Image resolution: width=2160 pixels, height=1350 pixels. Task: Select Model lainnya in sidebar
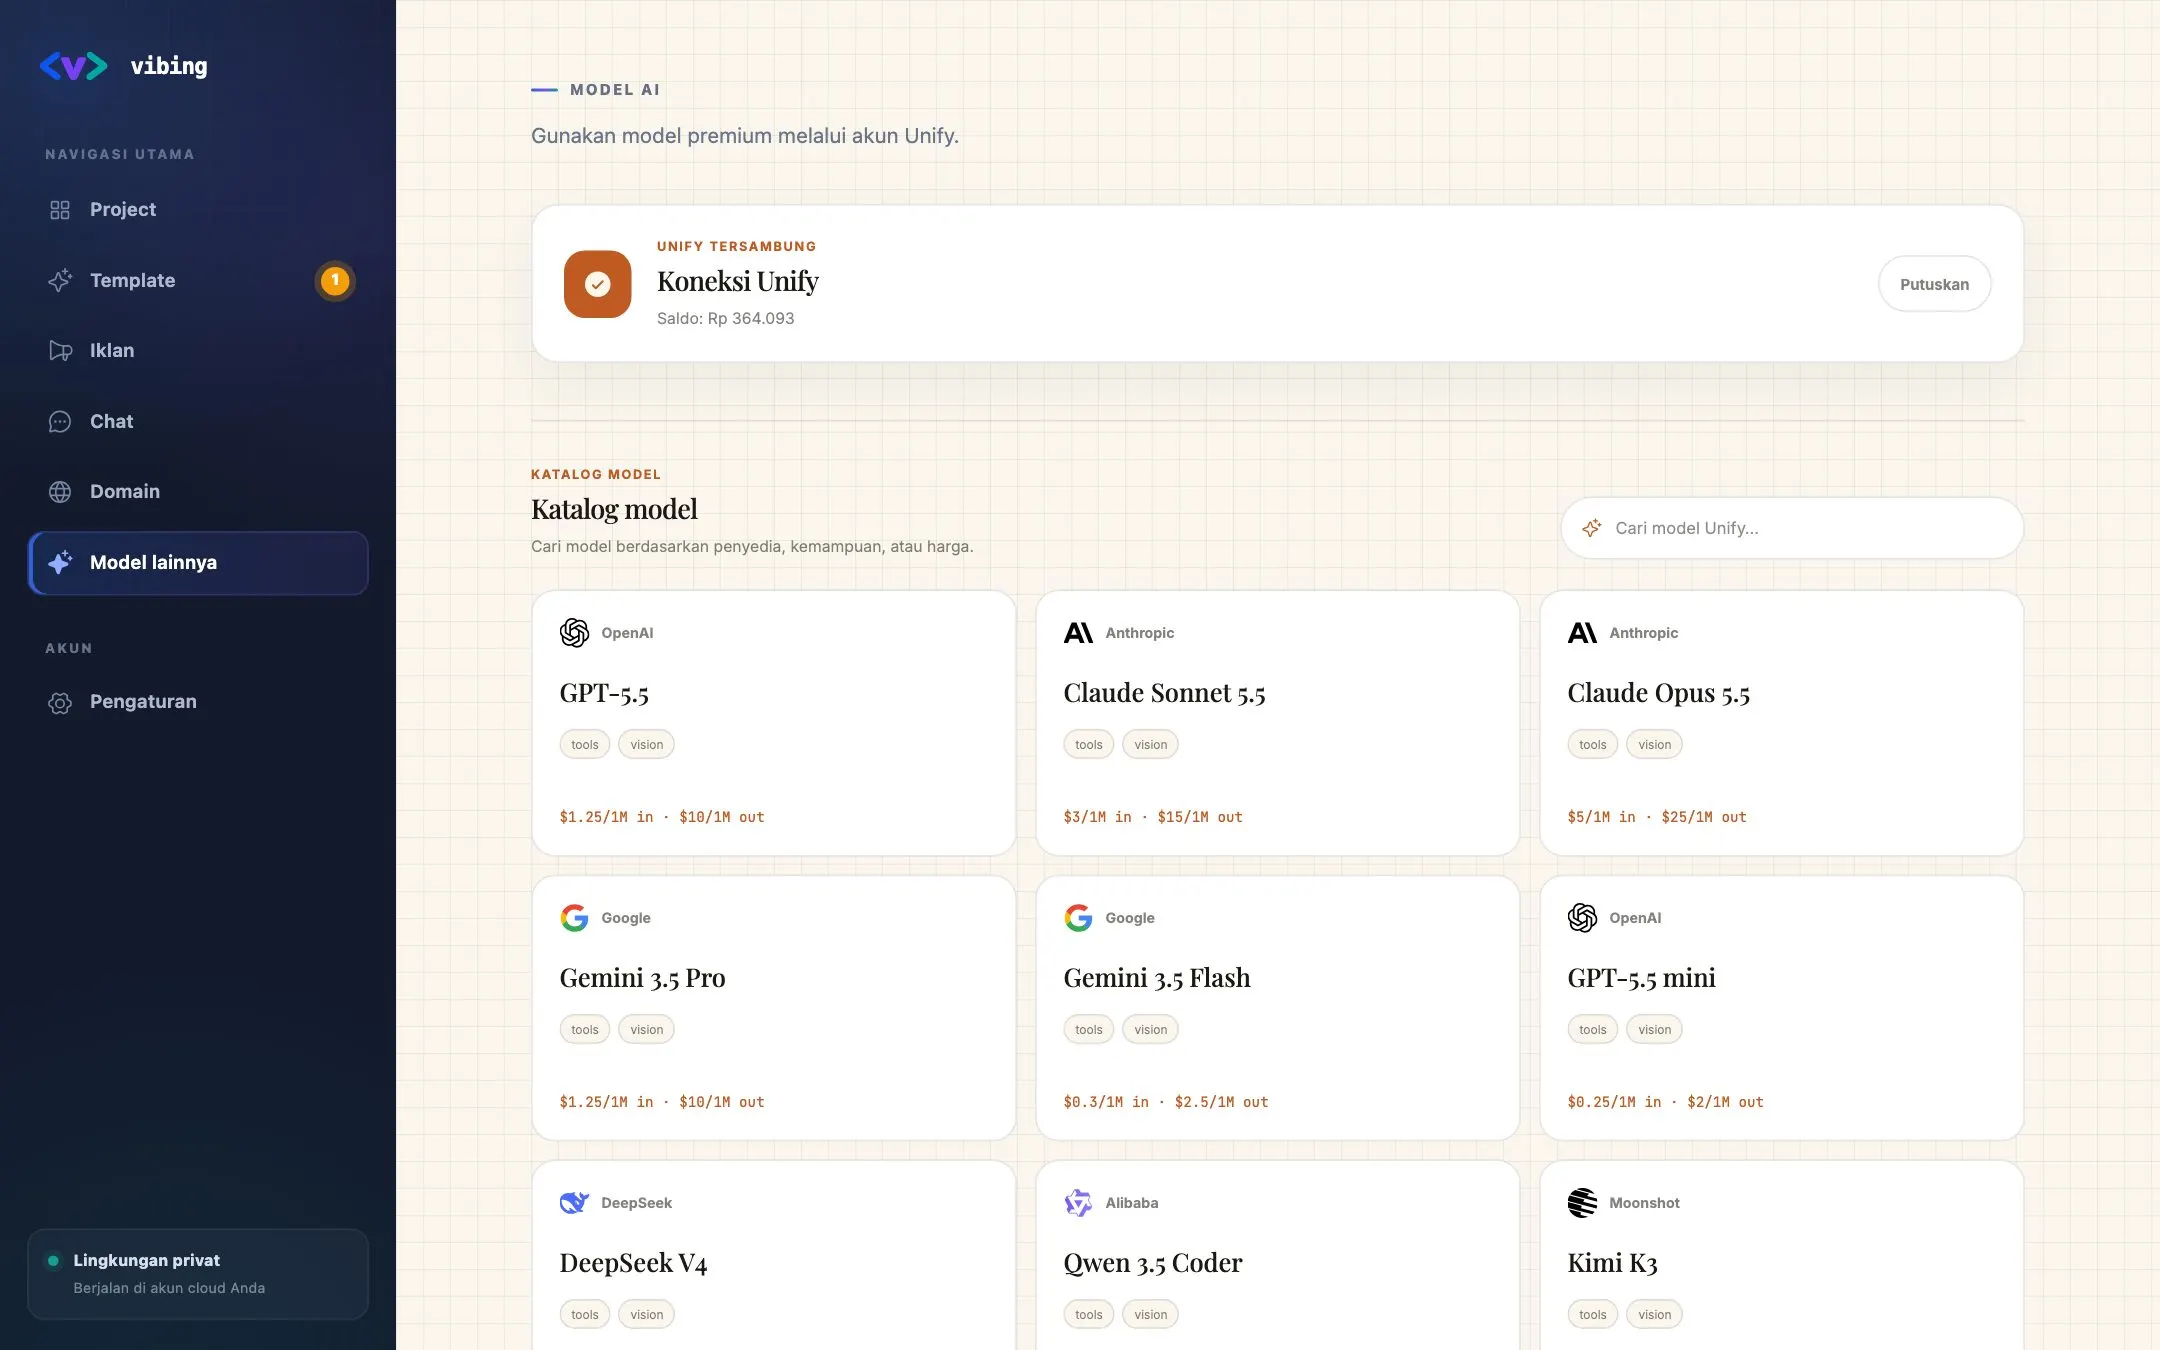[x=198, y=563]
